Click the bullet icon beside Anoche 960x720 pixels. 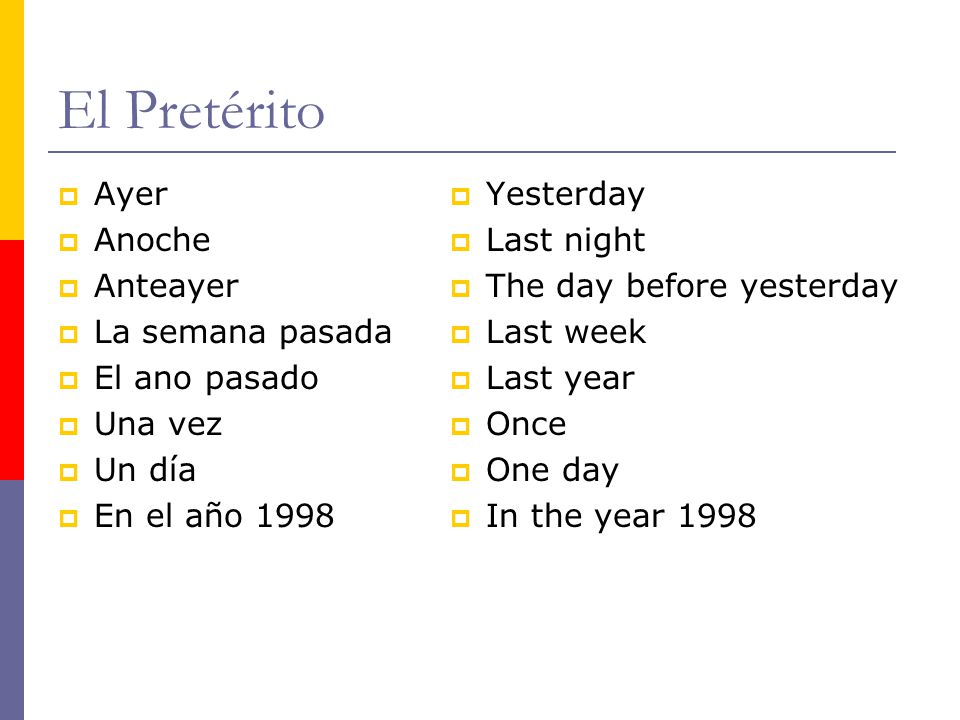pyautogui.click(x=69, y=242)
